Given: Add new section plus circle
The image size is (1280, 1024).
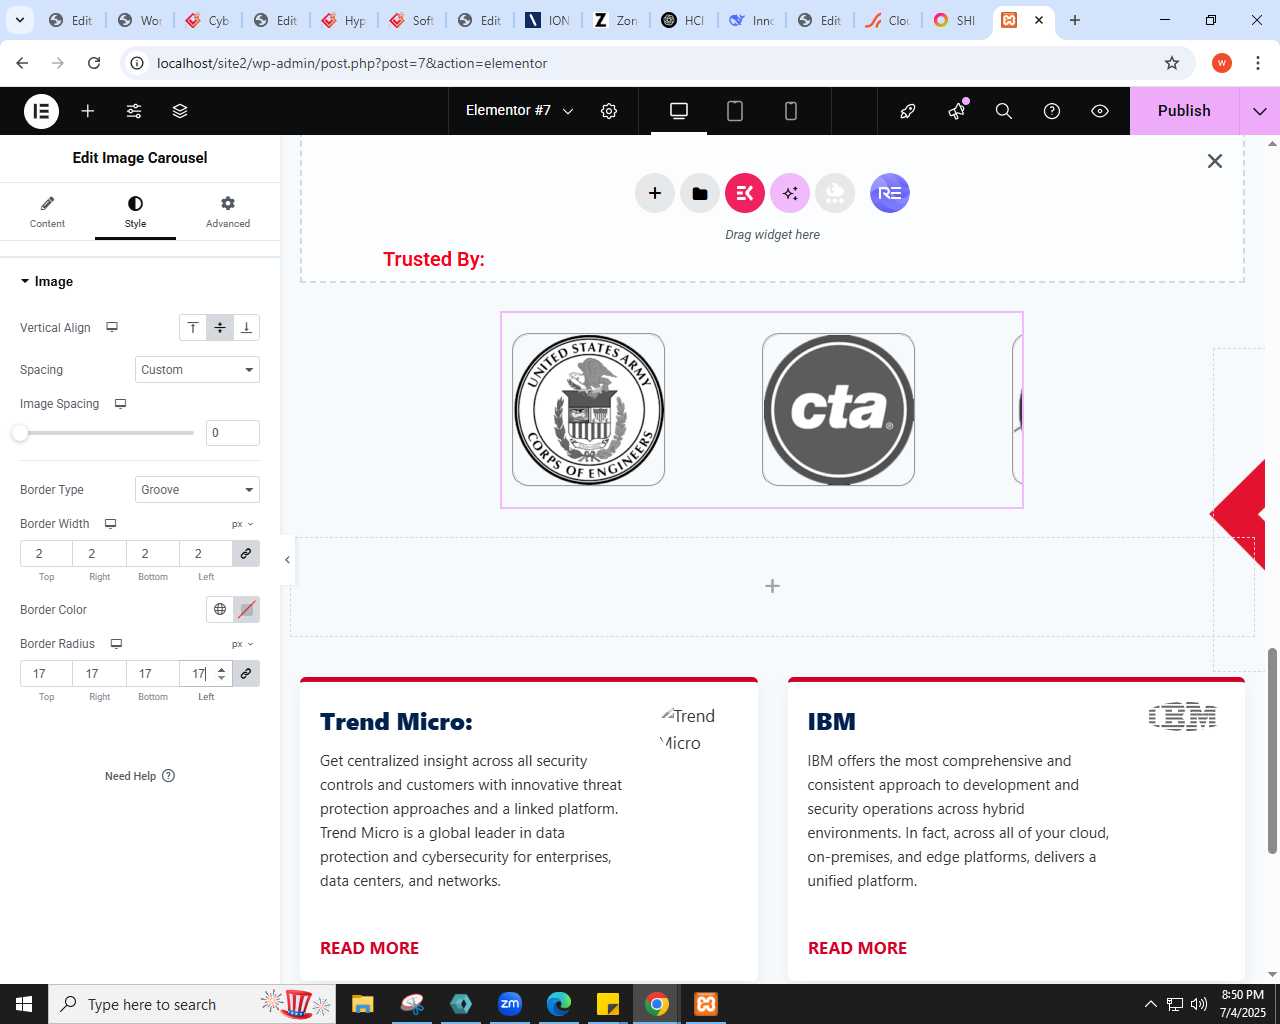Looking at the screenshot, I should [655, 193].
